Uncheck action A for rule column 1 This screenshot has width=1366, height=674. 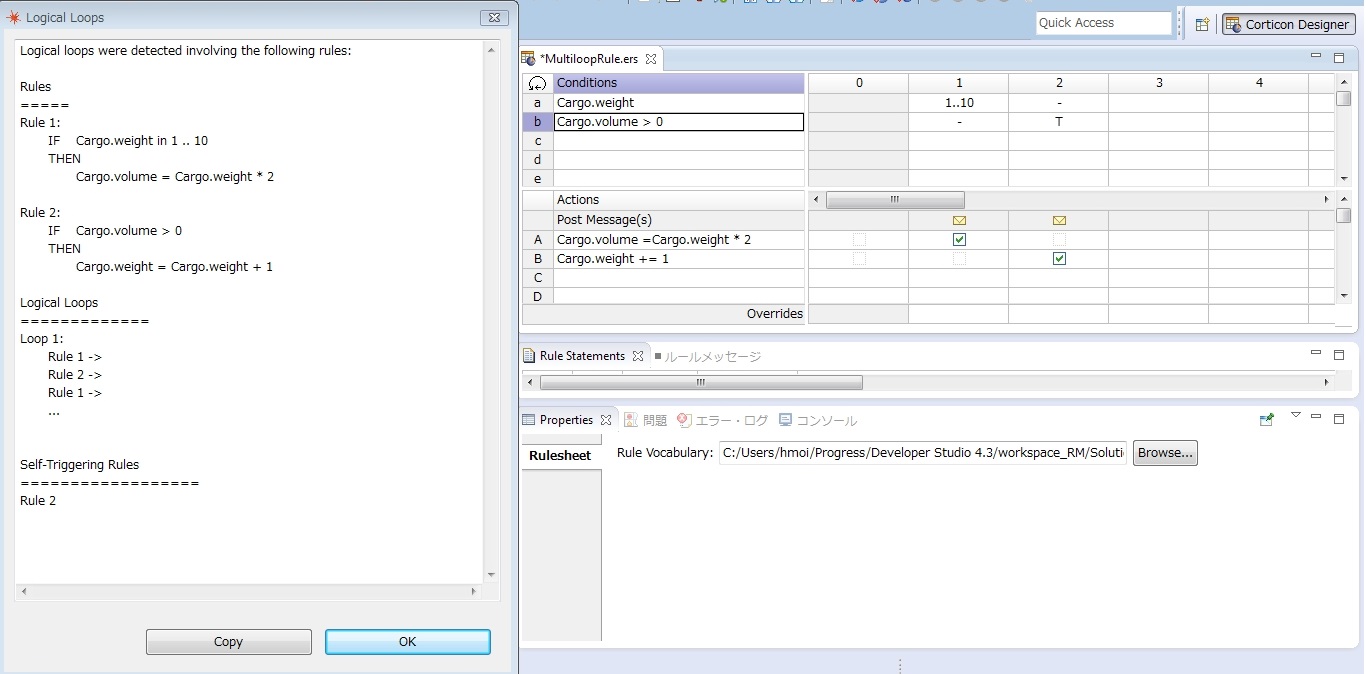[x=959, y=240]
